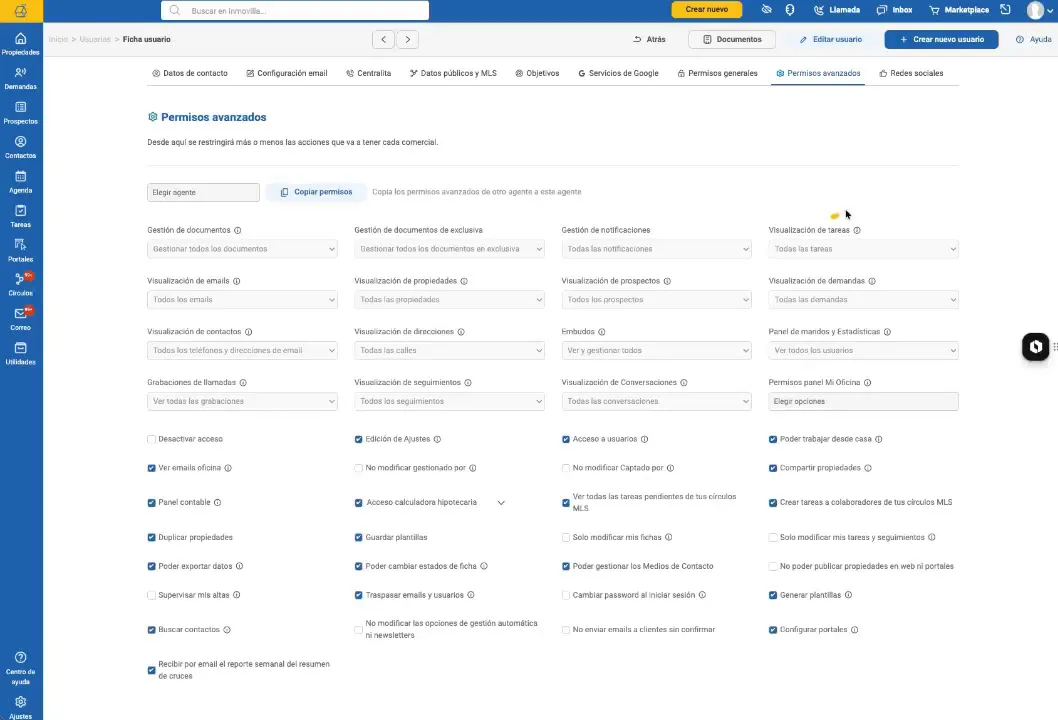Screen dimensions: 1058x720
Task: Click Editar usuario button
Action: click(x=831, y=39)
